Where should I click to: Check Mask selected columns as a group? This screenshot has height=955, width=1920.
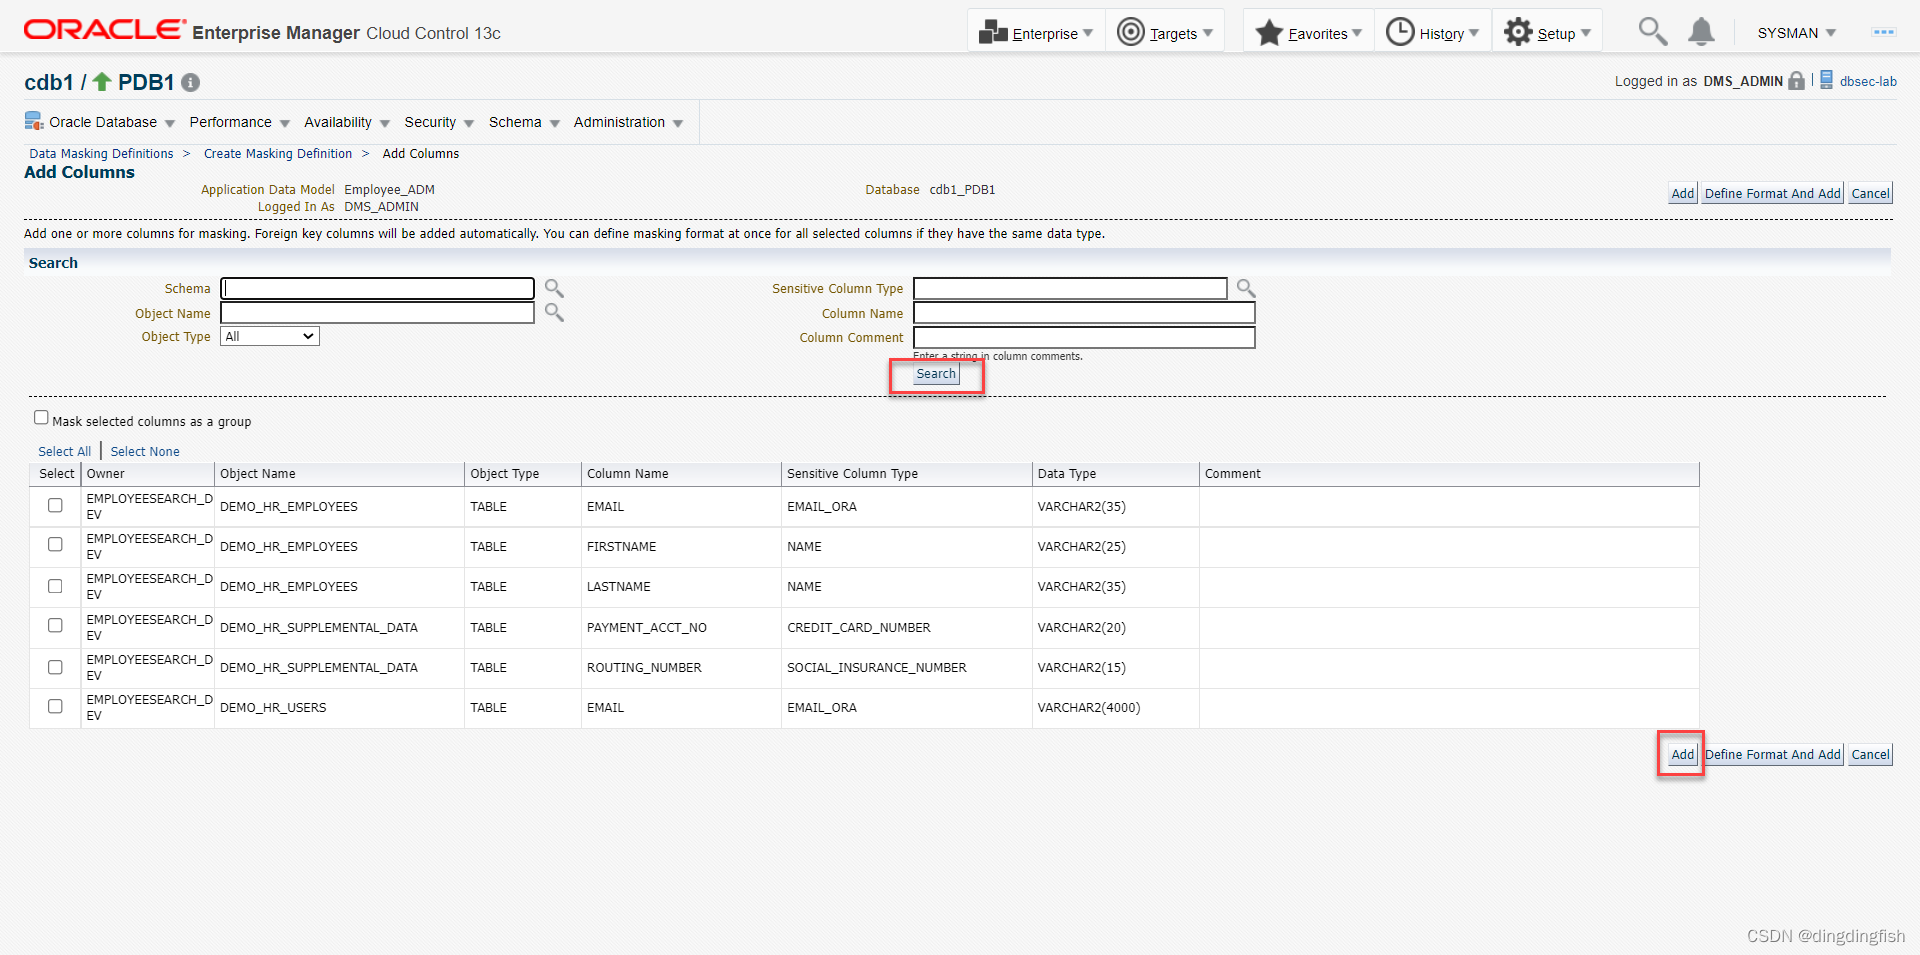41,418
